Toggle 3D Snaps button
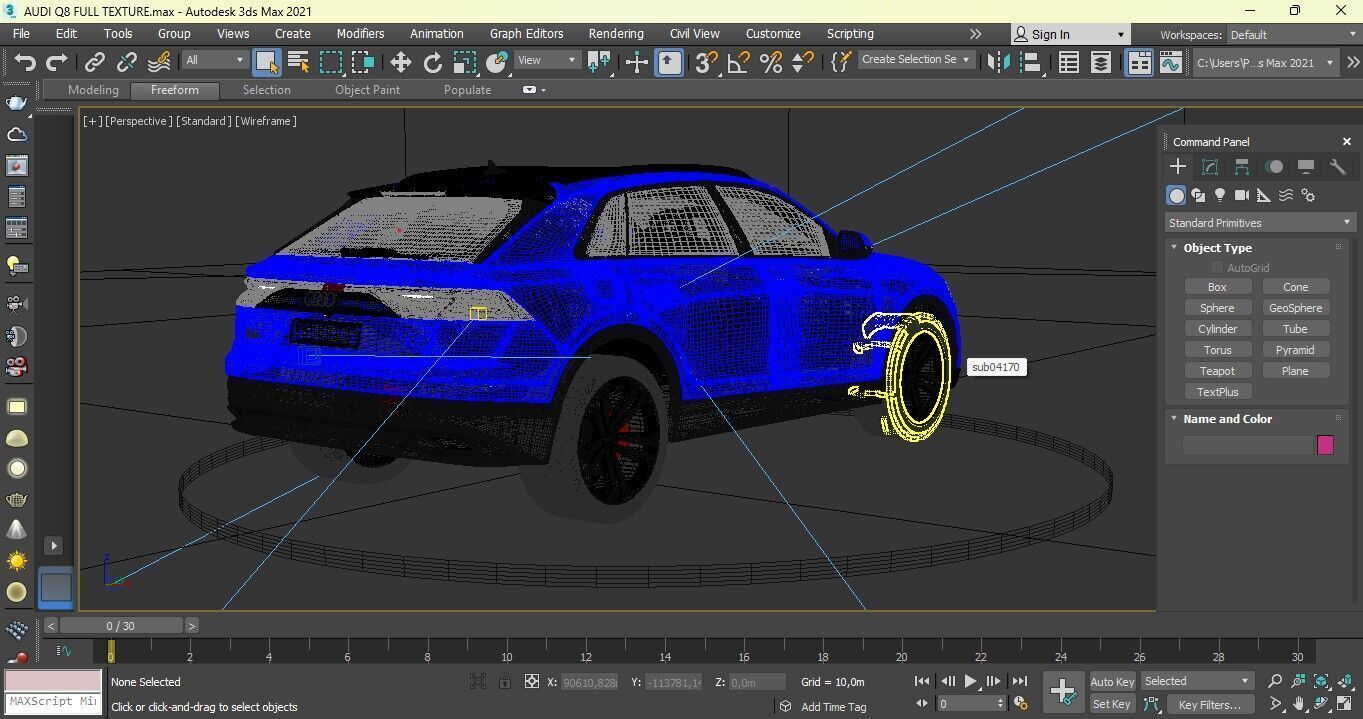The height and width of the screenshot is (719, 1363). click(x=706, y=63)
